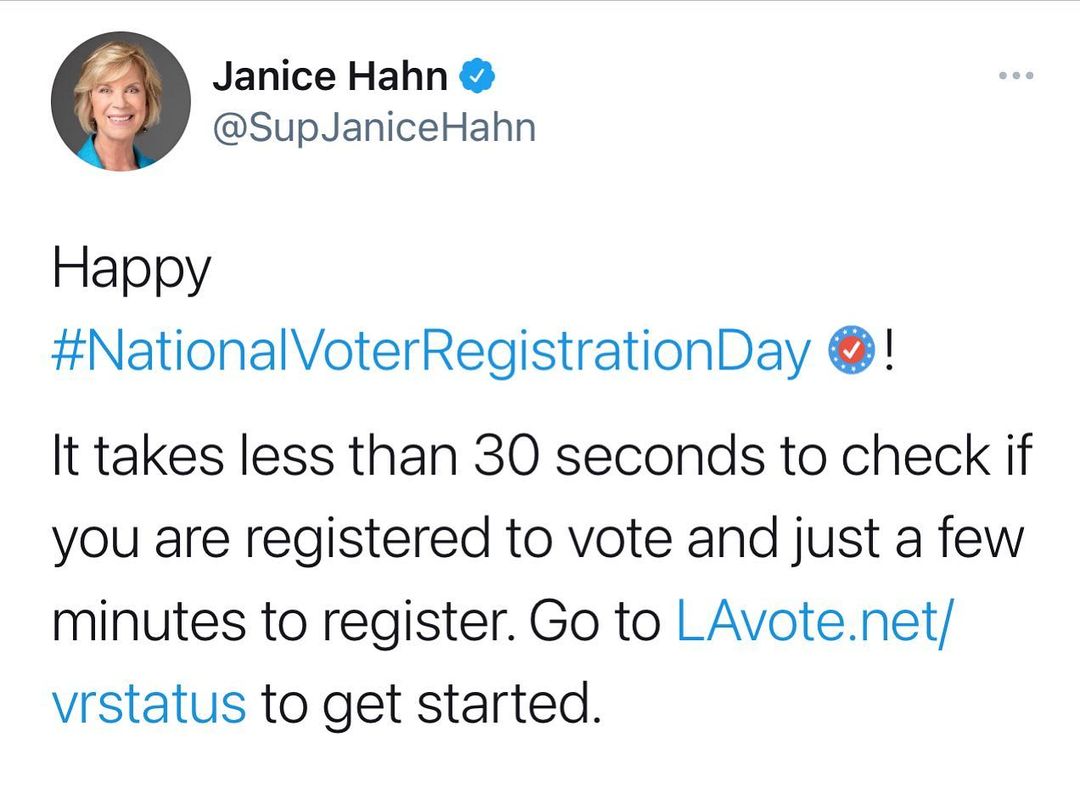The width and height of the screenshot is (1080, 799).
Task: Click the word "registered" in the tweet
Action: tap(364, 540)
